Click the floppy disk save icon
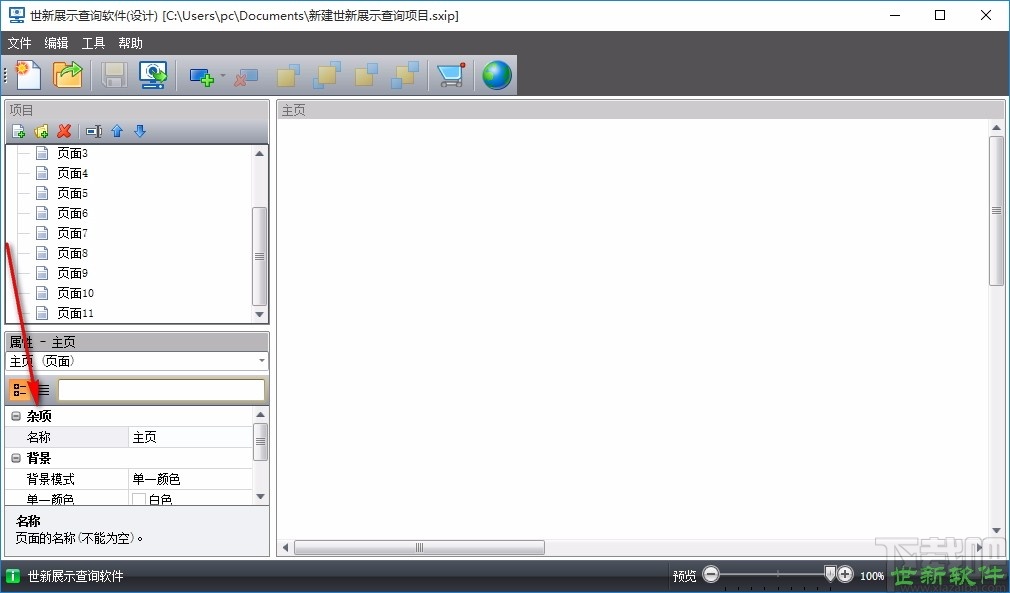This screenshot has width=1010, height=593. tap(114, 75)
